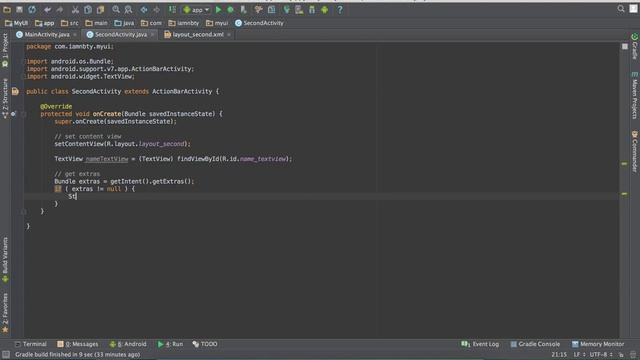
Task: Click the class gutter icon beside SecondActivity
Action: point(15,91)
